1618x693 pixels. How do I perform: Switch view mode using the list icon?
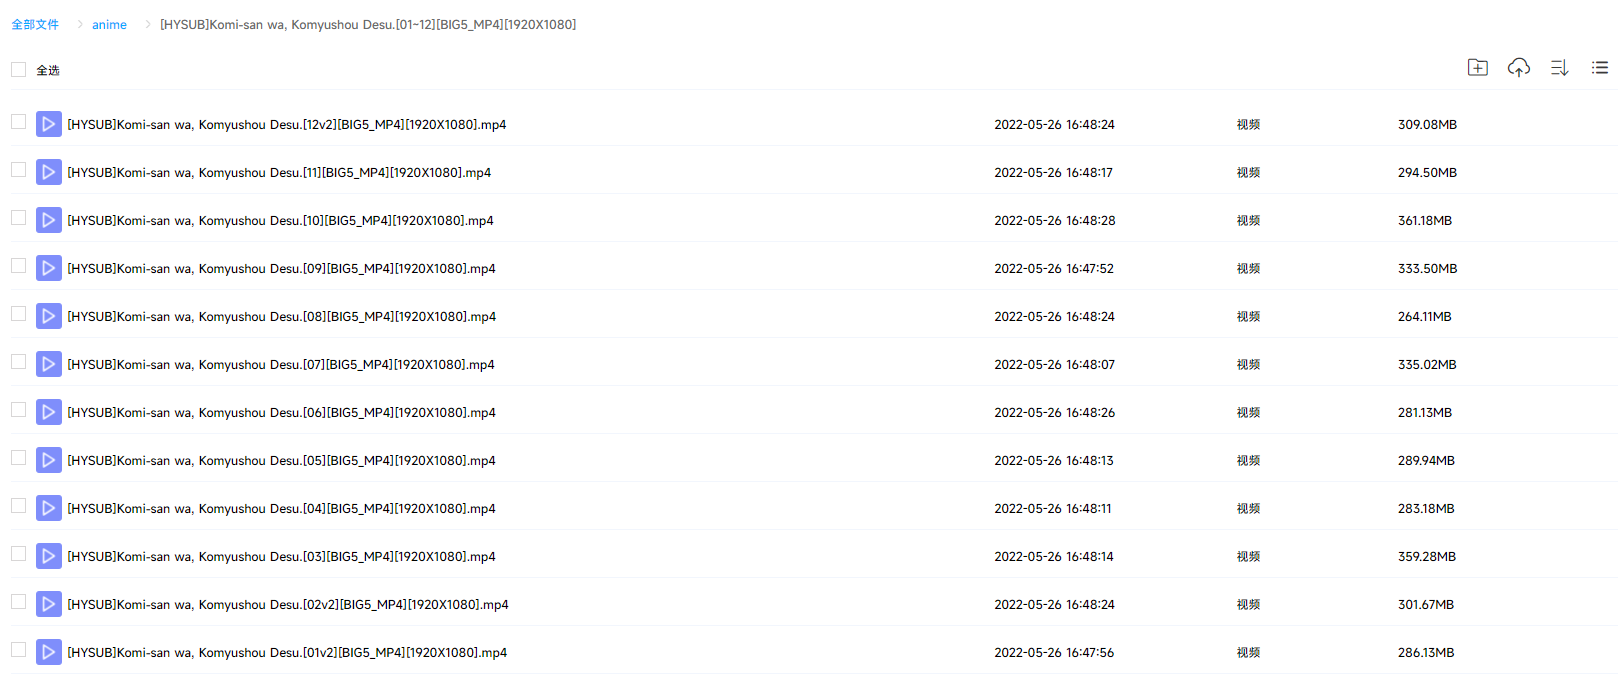[1600, 68]
